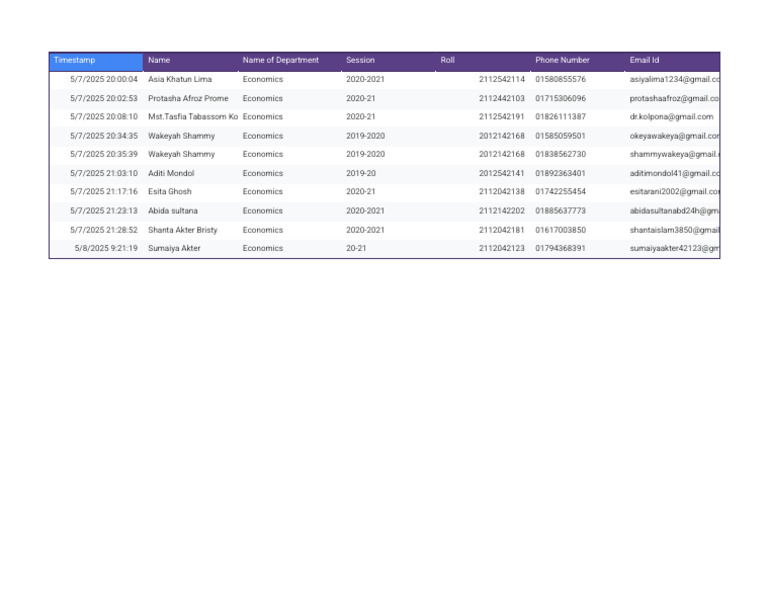Select phone number 01617003850
768x594 pixels.
coord(560,230)
